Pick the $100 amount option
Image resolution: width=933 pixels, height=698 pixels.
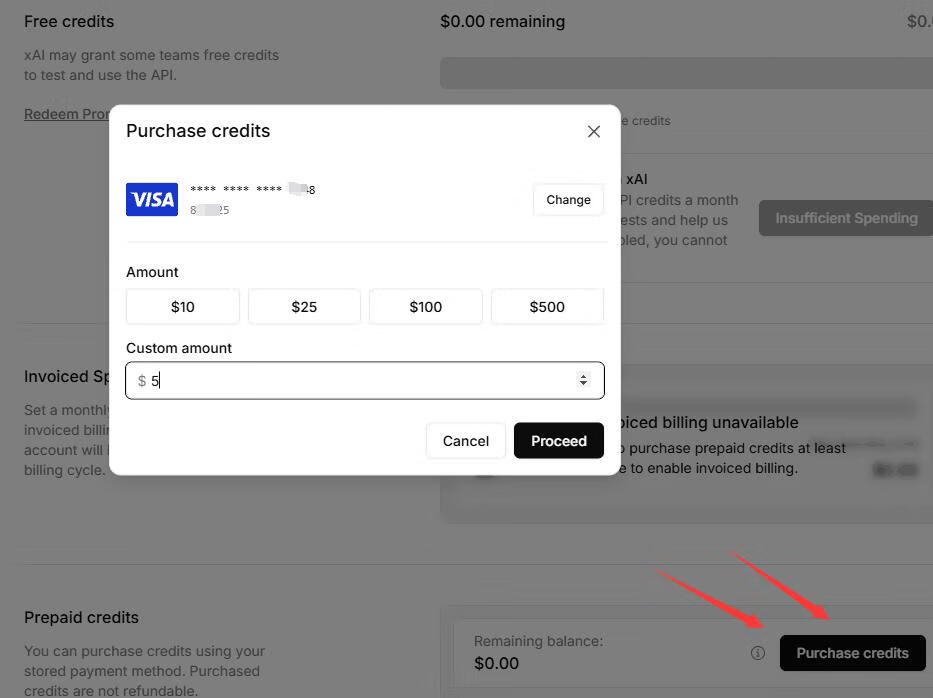[426, 307]
